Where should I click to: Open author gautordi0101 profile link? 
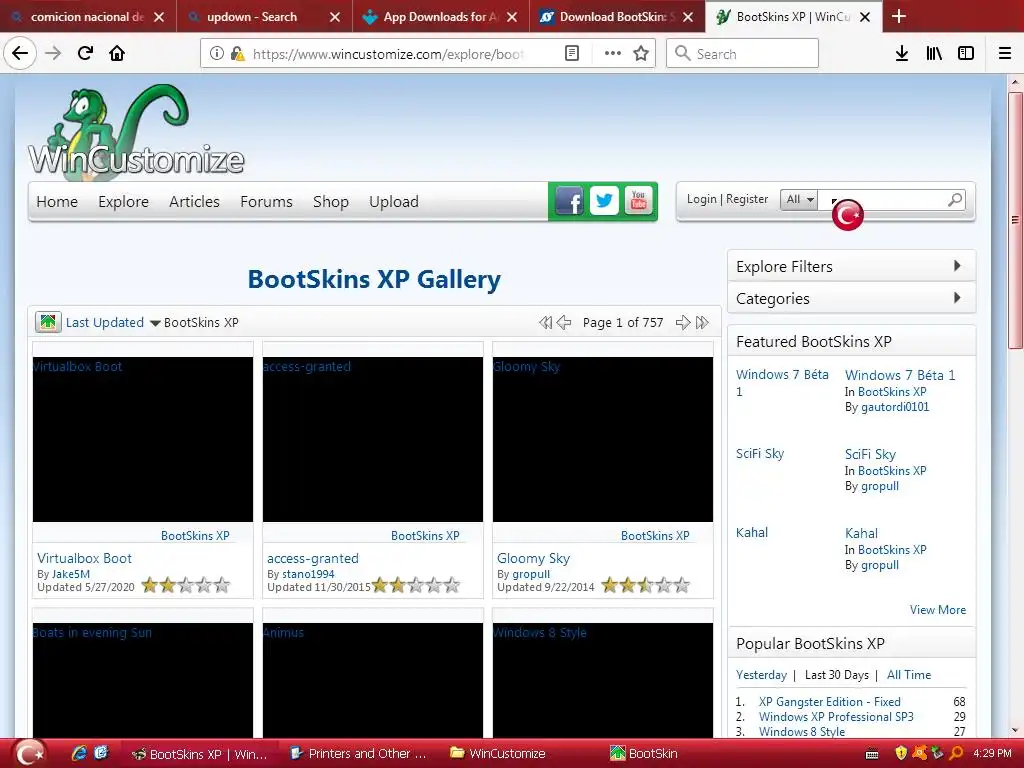pyautogui.click(x=895, y=407)
